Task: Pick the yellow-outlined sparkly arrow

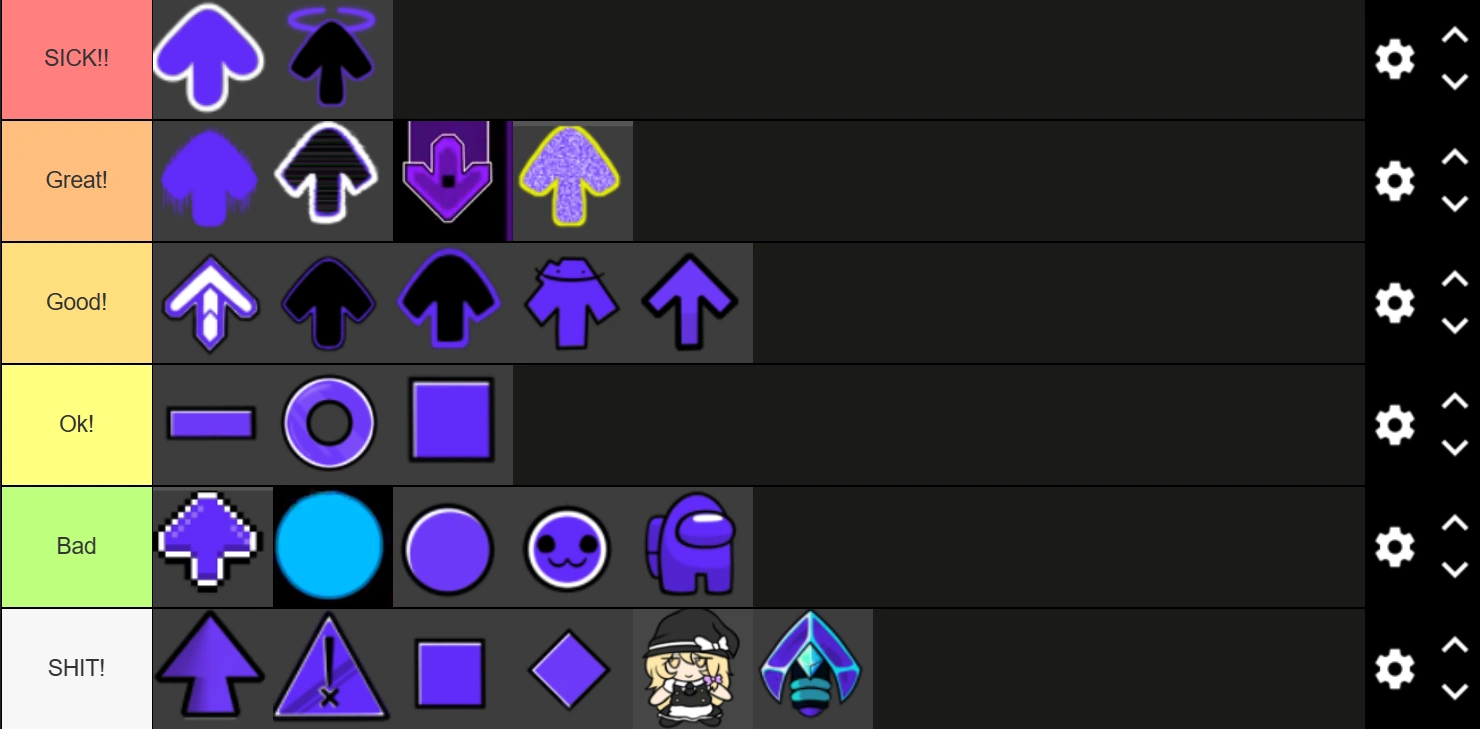Action: 573,181
